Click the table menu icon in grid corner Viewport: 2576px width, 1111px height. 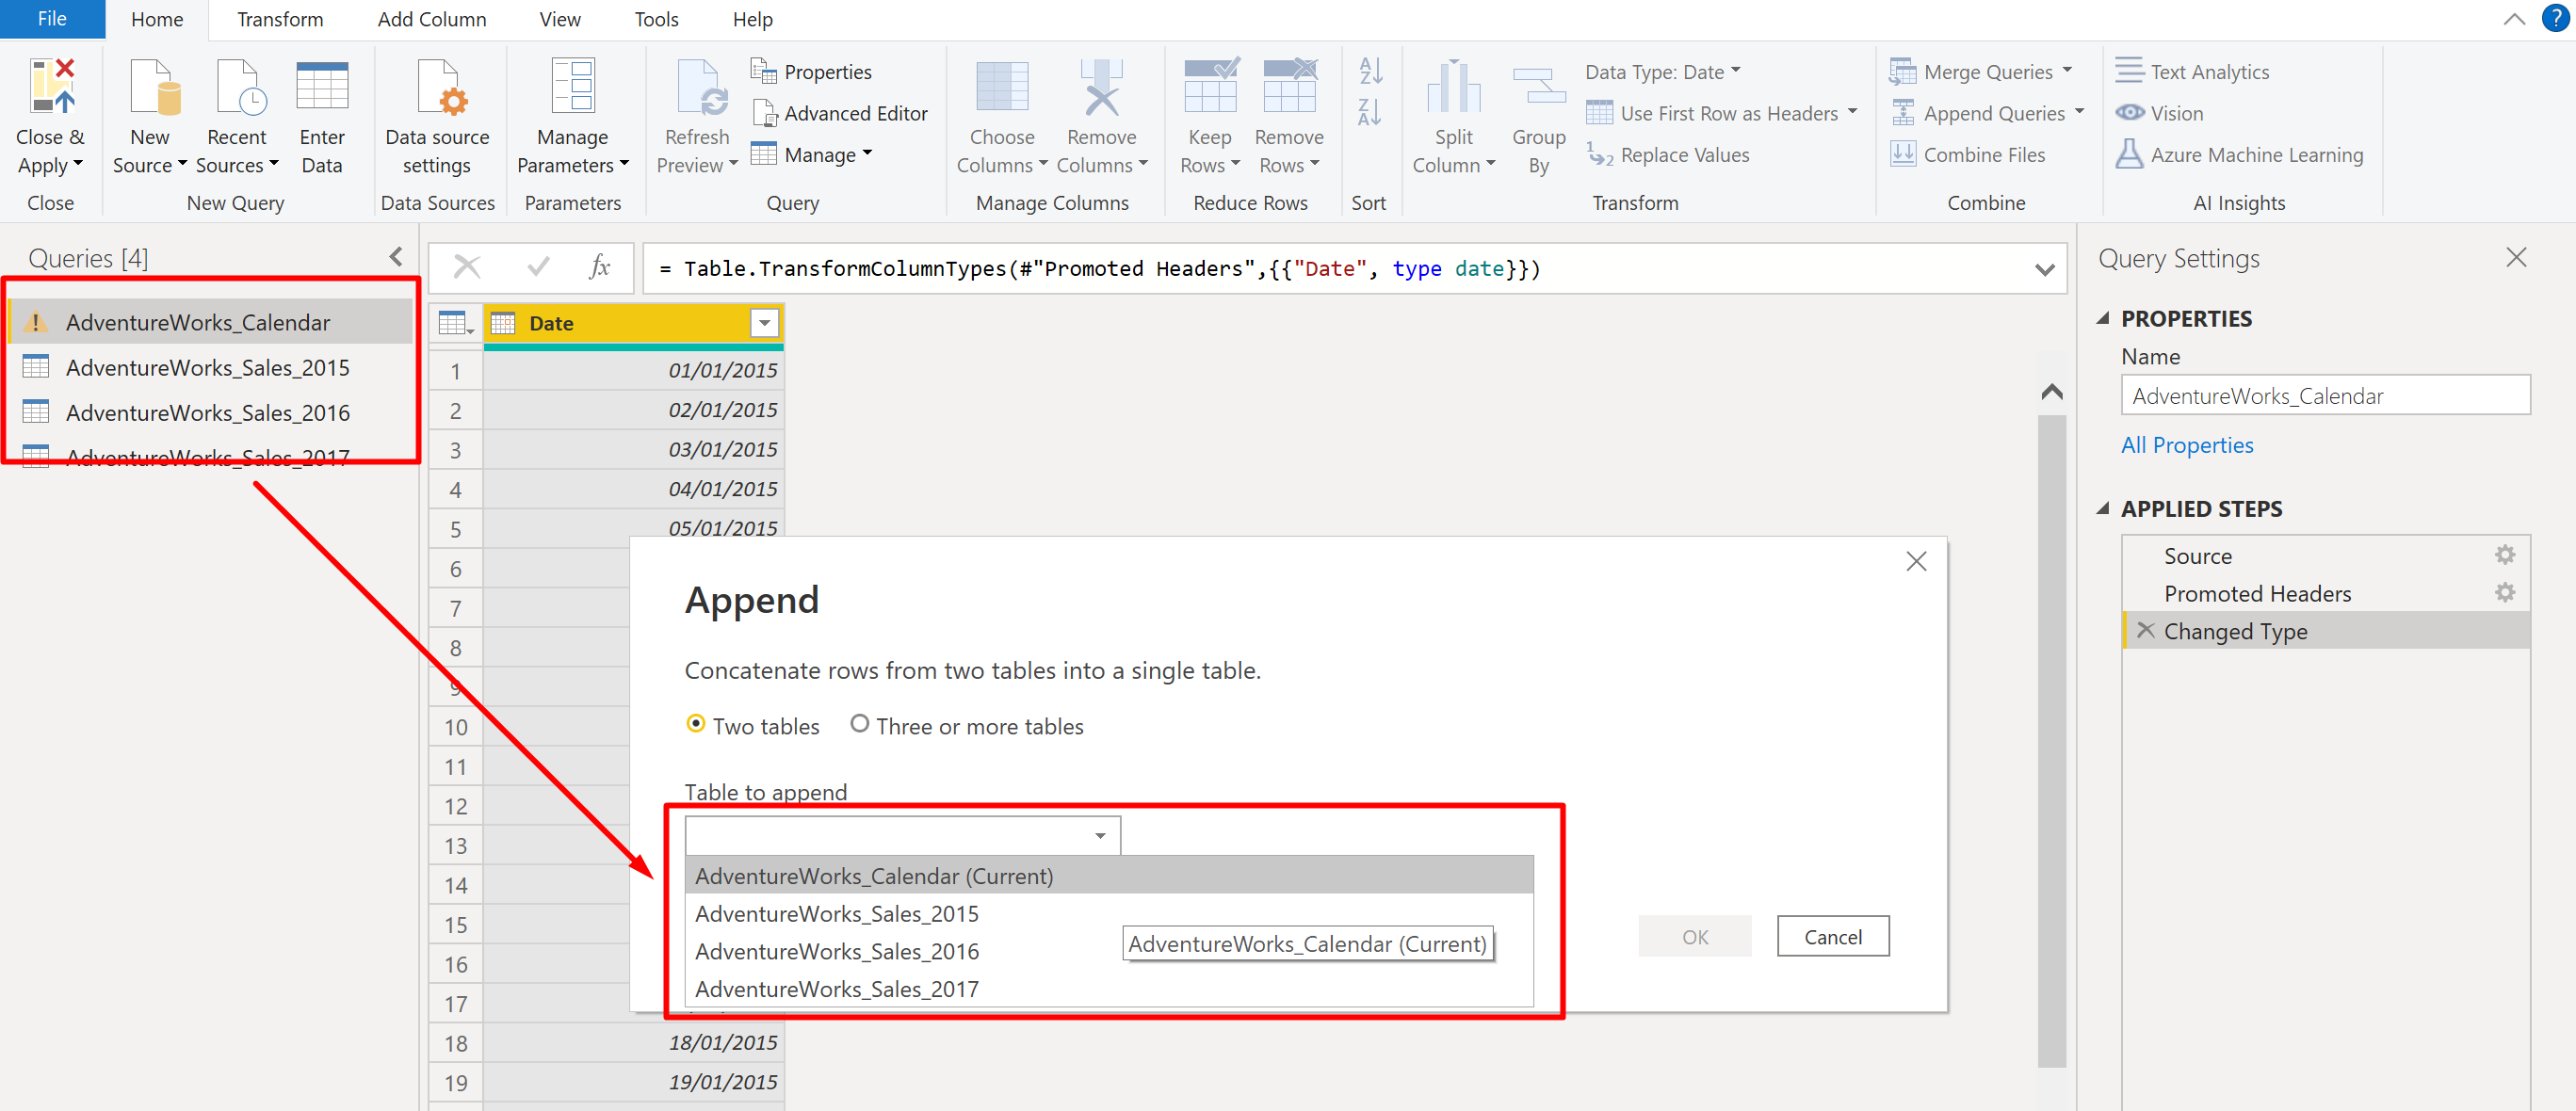pyautogui.click(x=455, y=323)
